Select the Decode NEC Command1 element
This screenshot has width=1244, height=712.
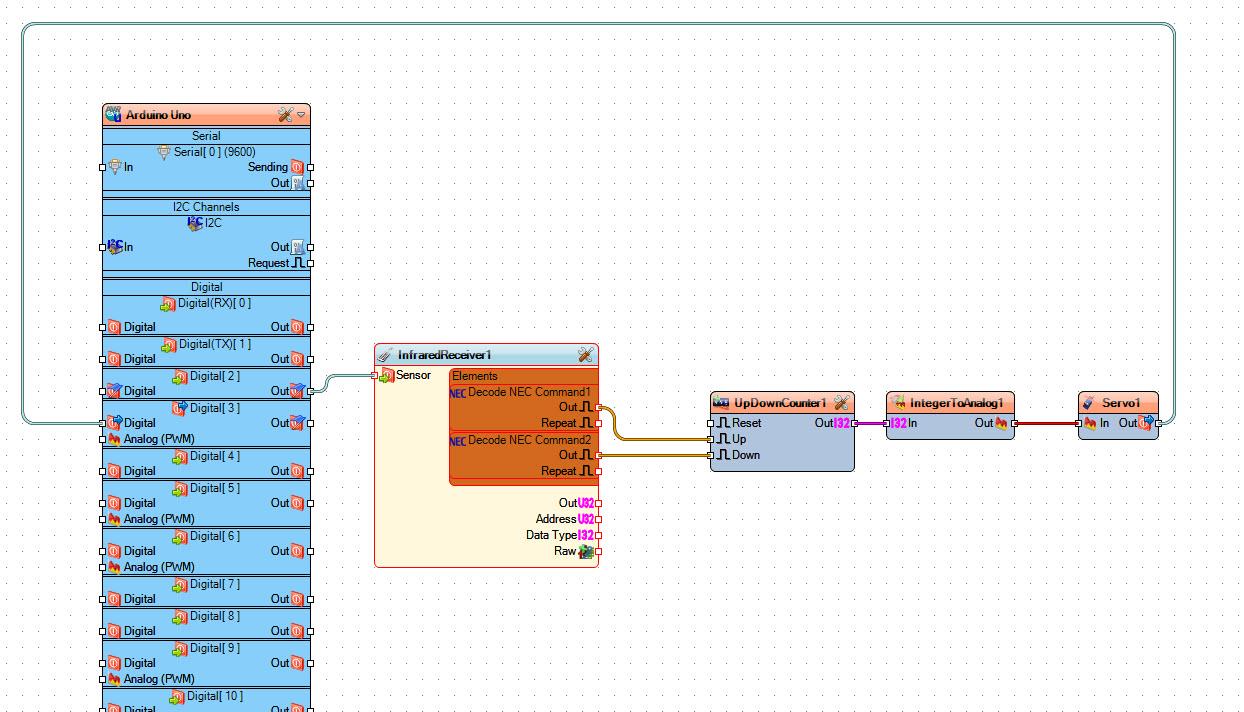(529, 392)
